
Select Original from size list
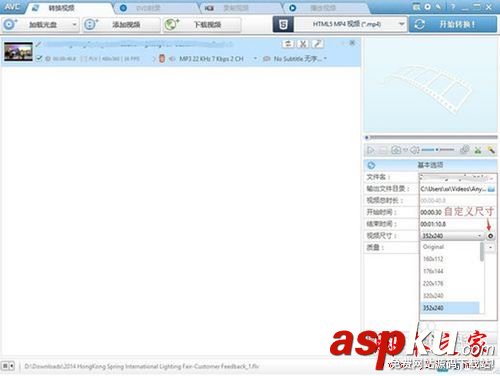coord(450,247)
